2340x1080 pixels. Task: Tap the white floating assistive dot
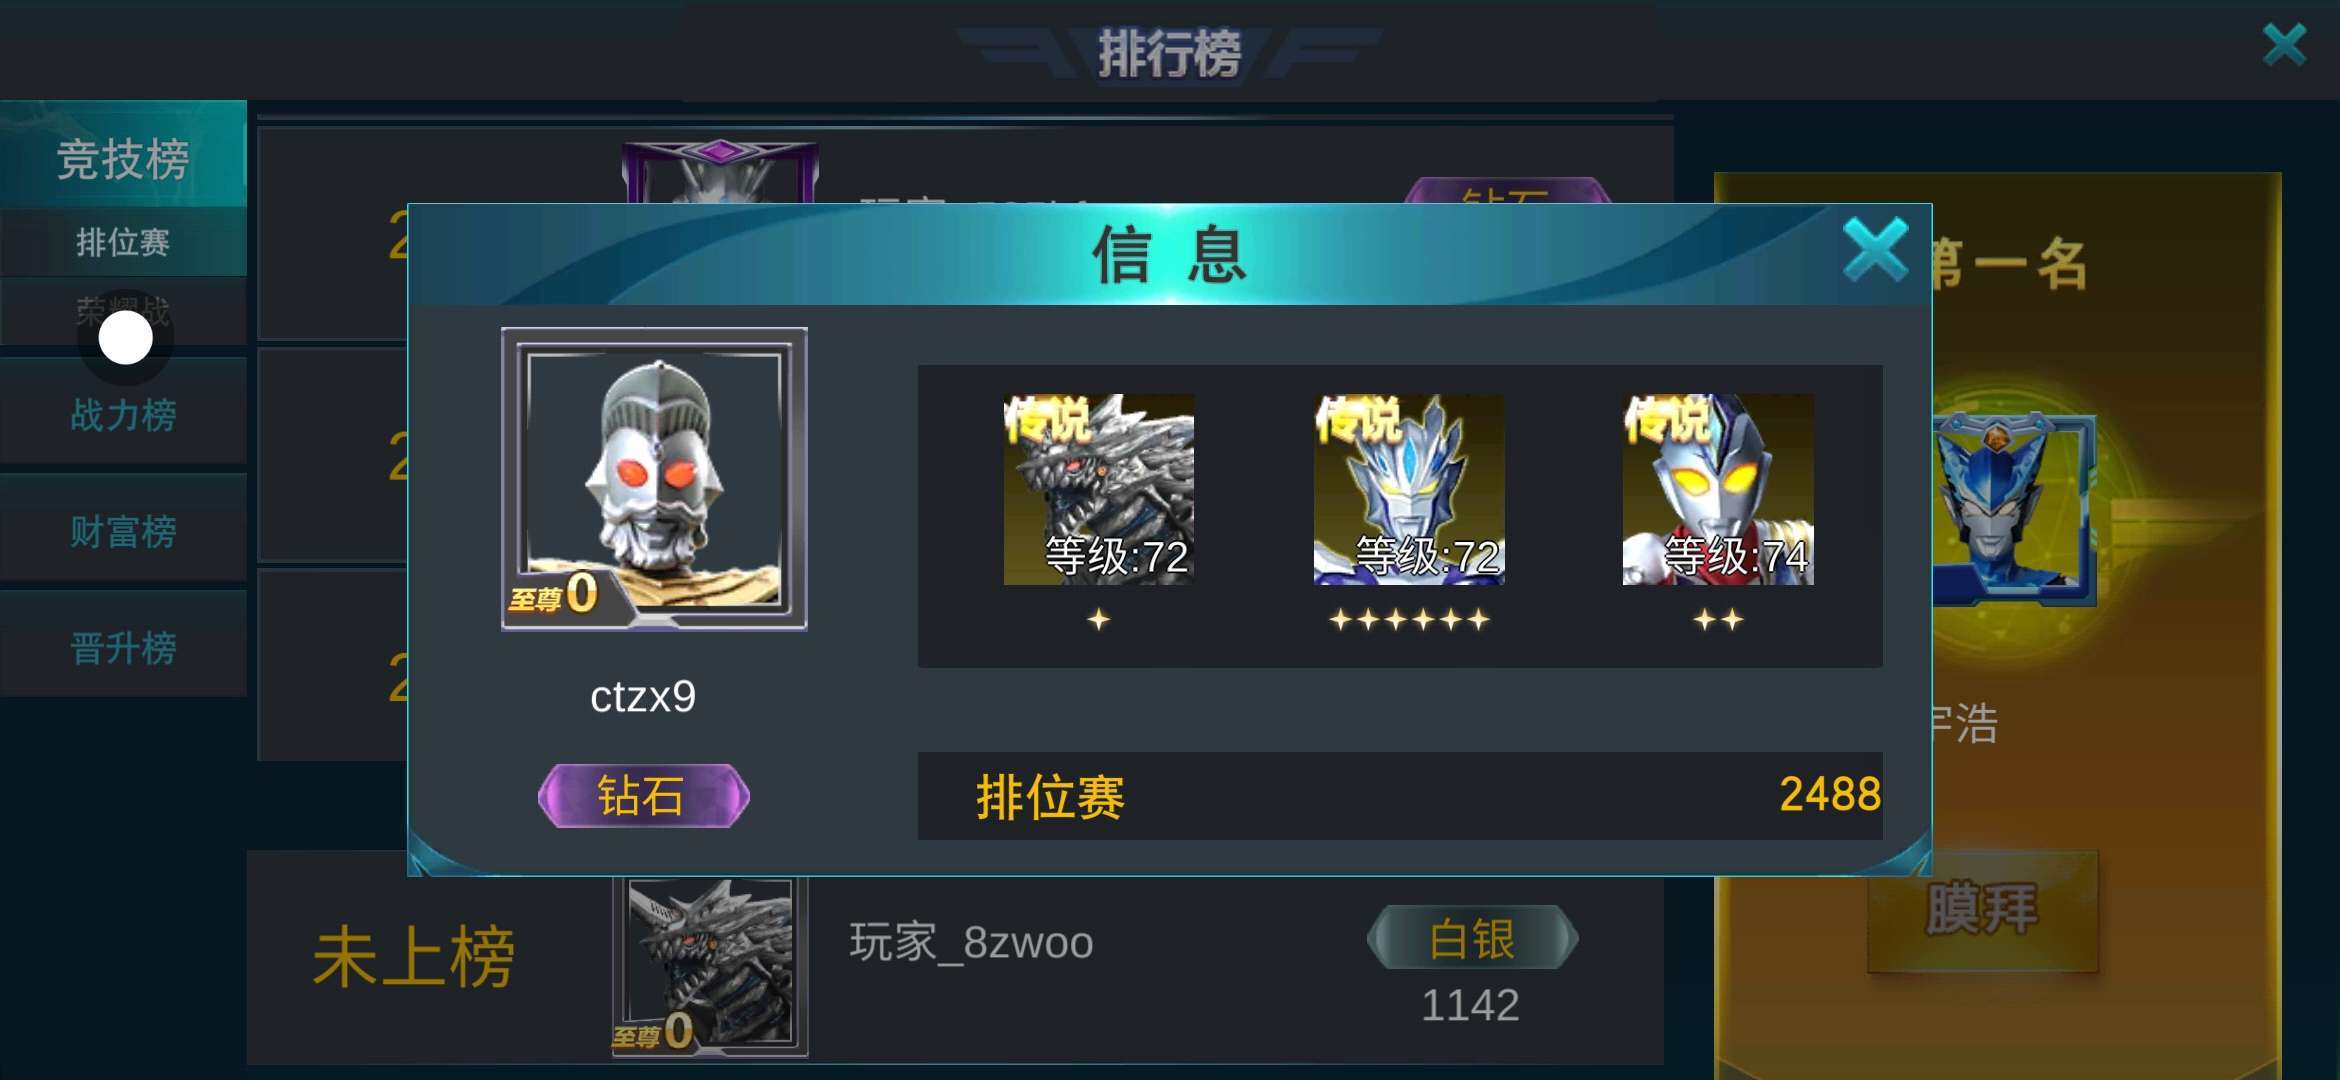(126, 338)
